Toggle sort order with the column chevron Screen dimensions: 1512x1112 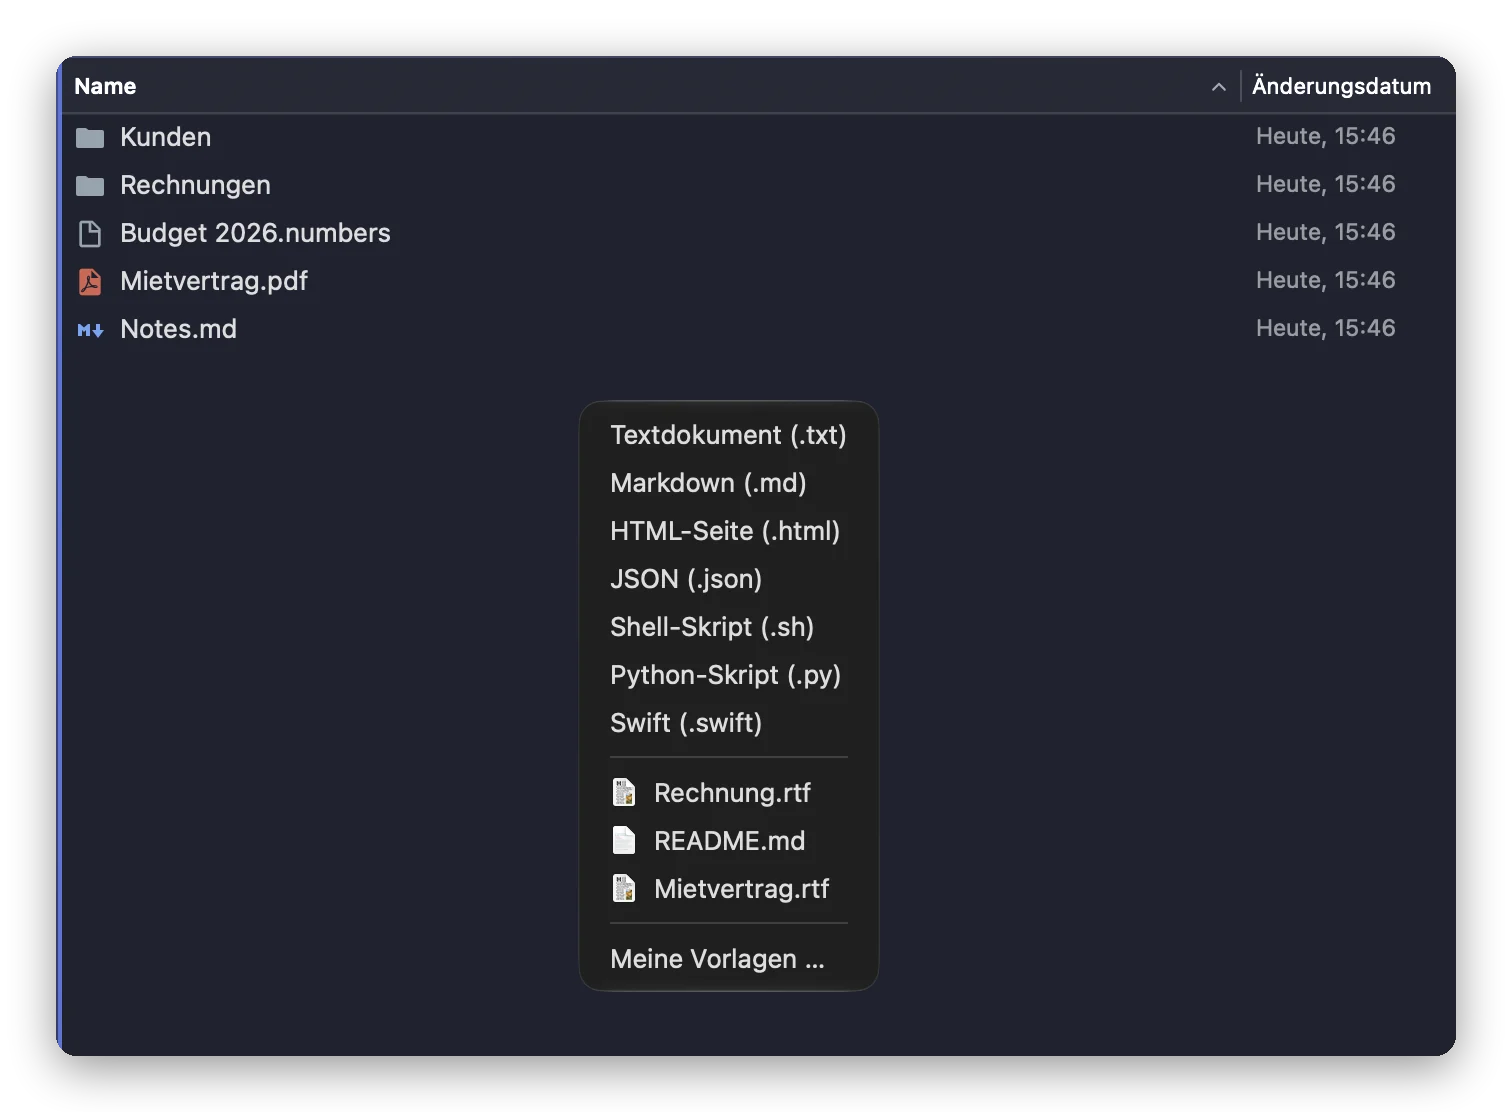1218,87
